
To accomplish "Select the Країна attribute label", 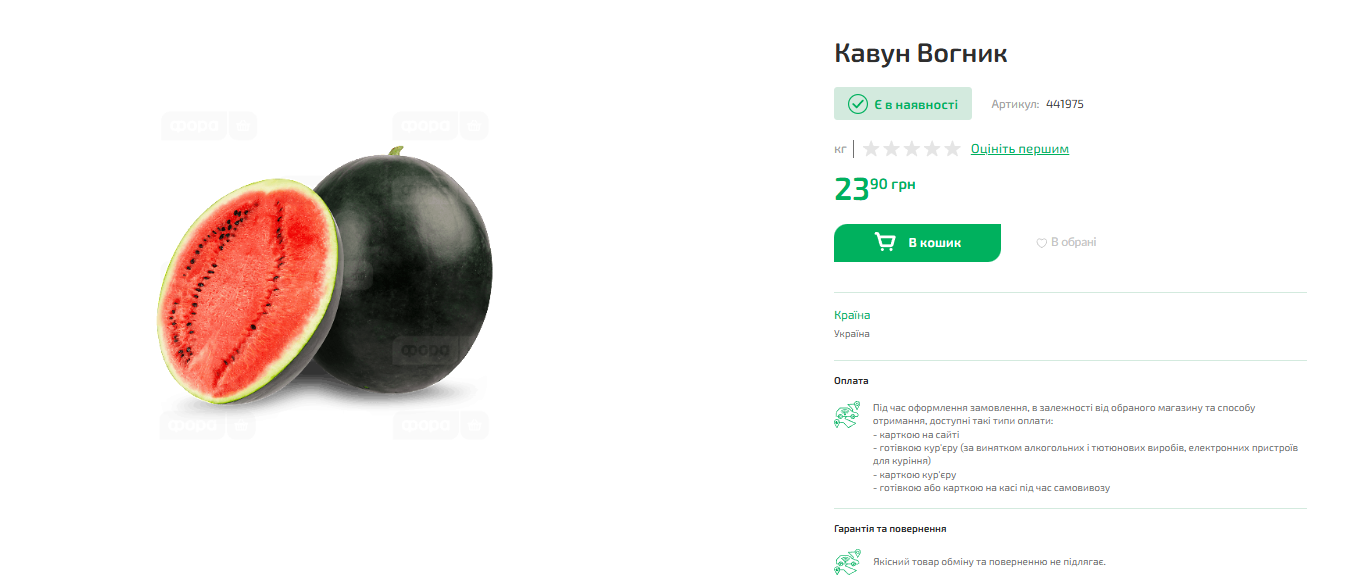I will pyautogui.click(x=852, y=315).
